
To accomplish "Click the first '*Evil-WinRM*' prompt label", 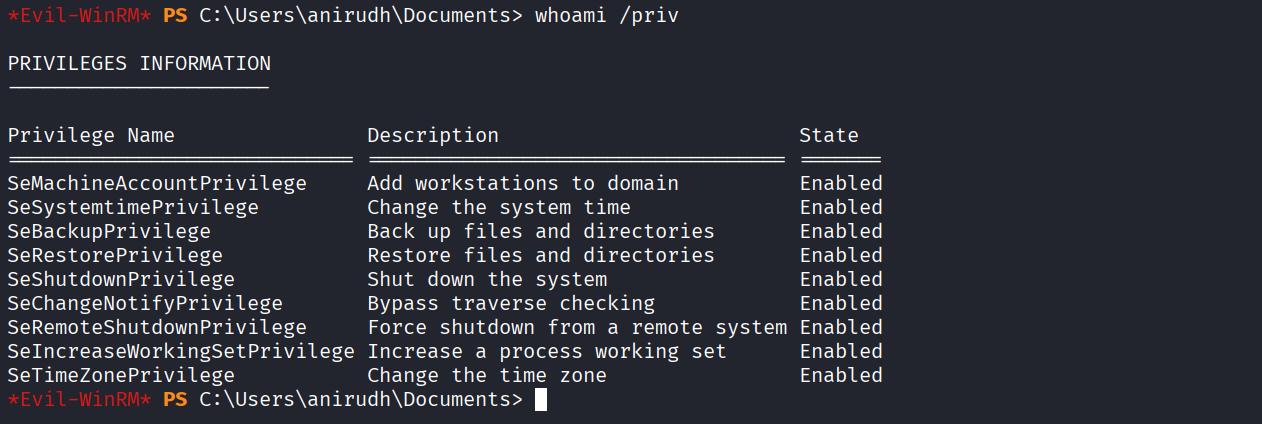I will click(x=79, y=16).
